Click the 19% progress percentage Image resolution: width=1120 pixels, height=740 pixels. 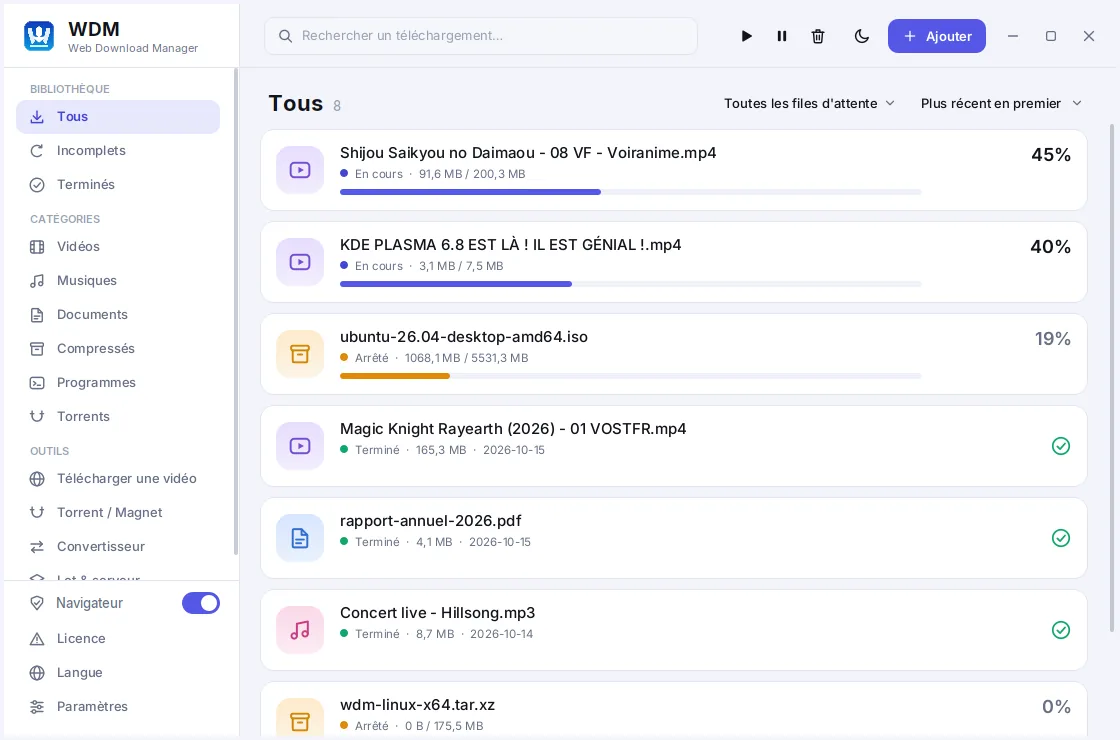click(1053, 339)
